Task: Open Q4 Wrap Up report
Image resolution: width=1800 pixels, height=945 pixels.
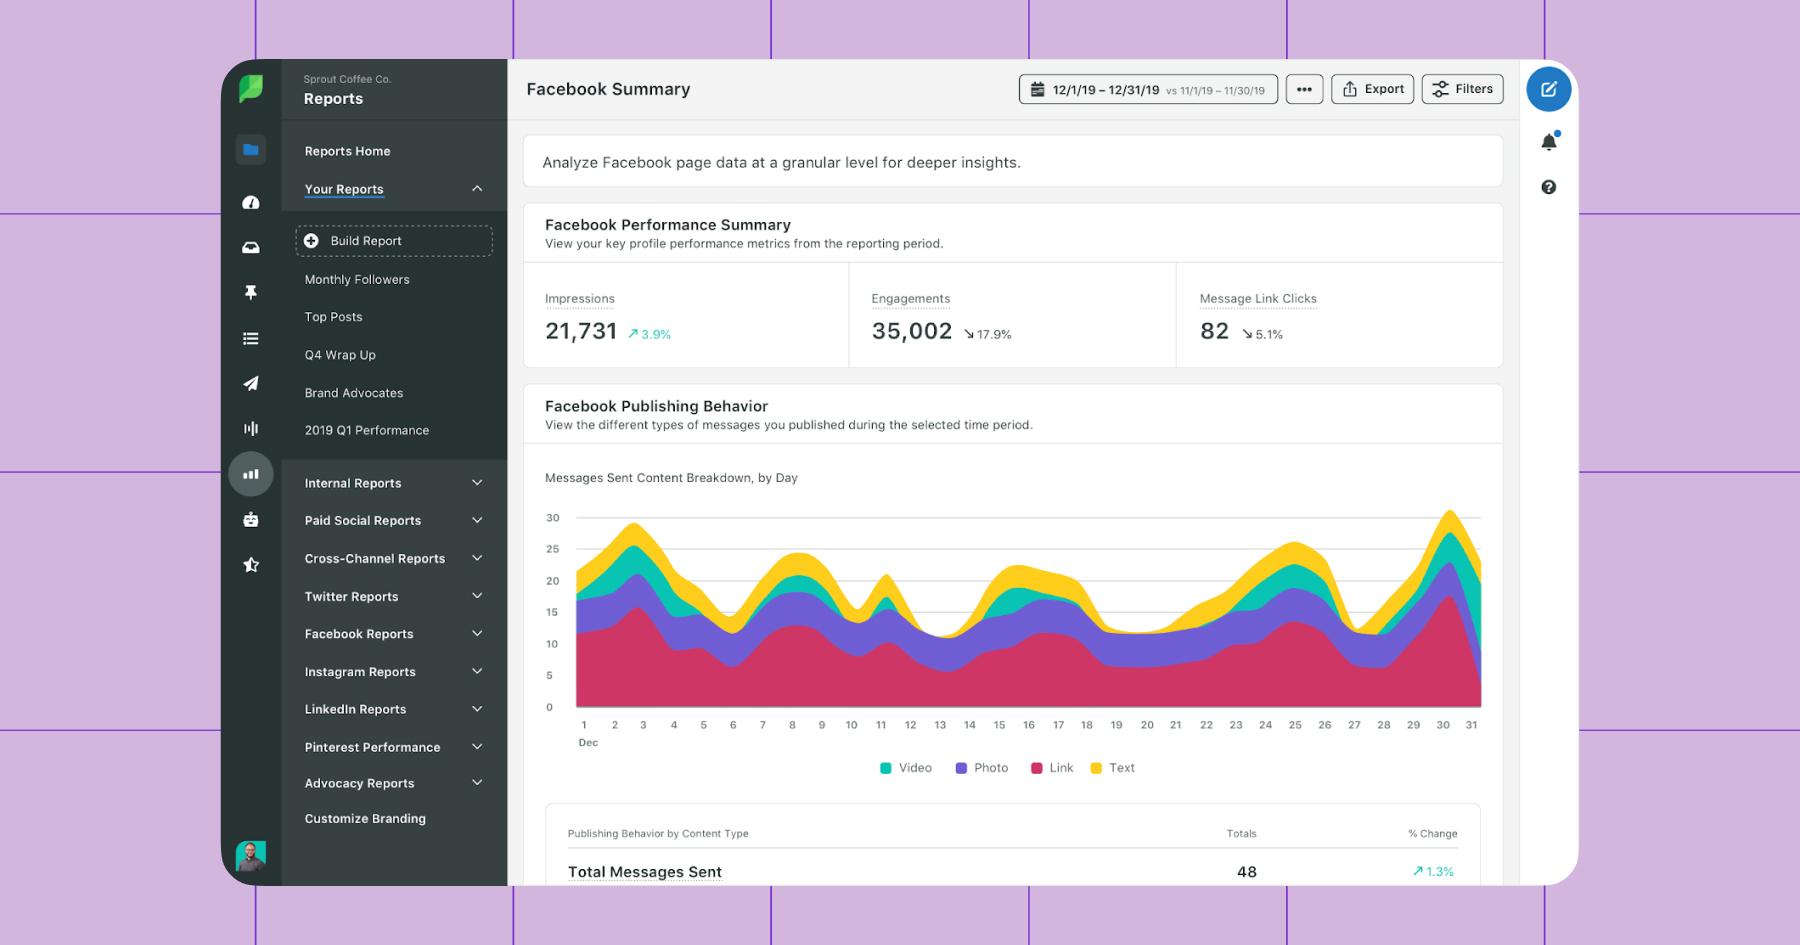Action: point(340,355)
